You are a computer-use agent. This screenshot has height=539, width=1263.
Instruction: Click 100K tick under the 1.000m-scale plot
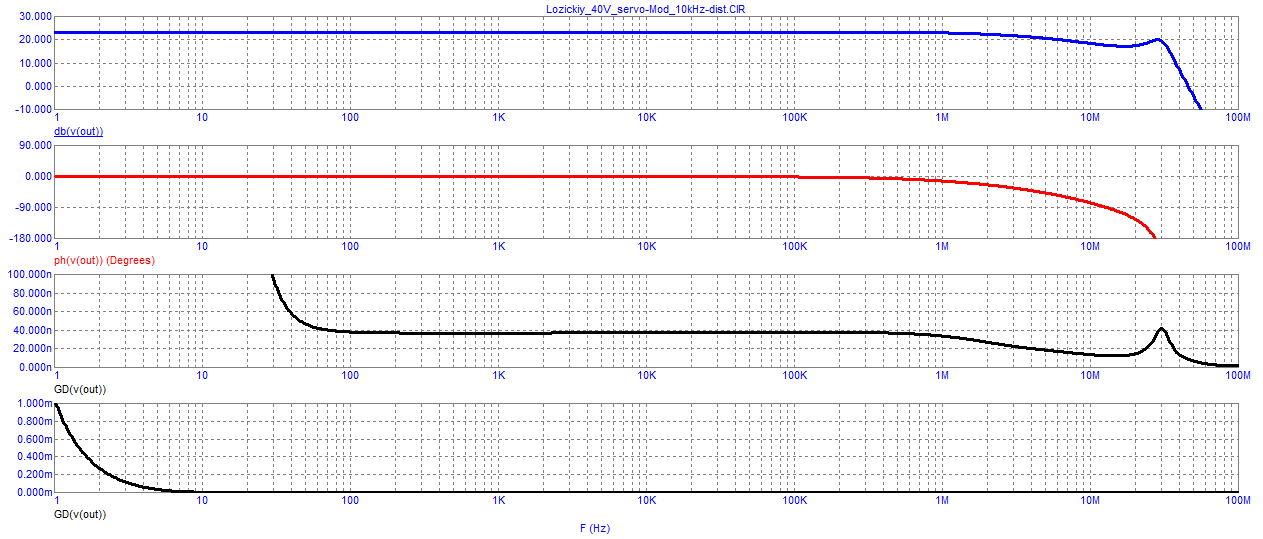[794, 500]
